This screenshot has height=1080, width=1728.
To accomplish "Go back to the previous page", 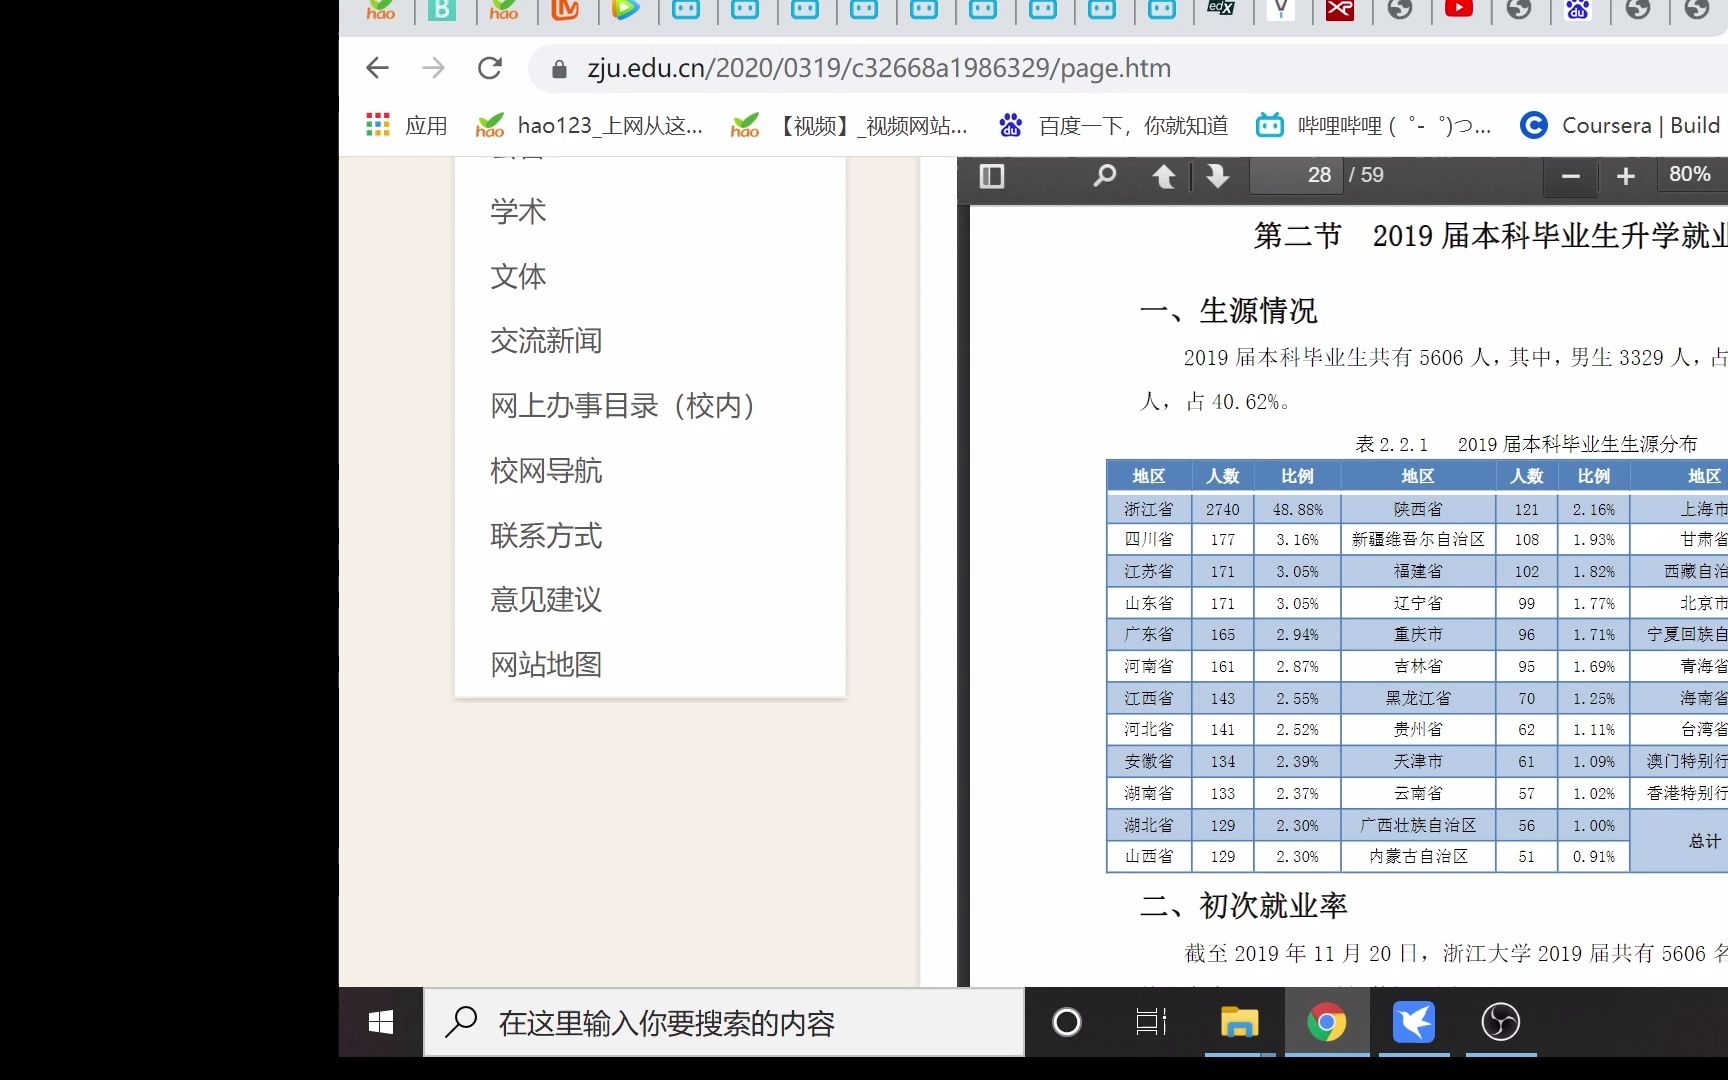I will (x=377, y=68).
